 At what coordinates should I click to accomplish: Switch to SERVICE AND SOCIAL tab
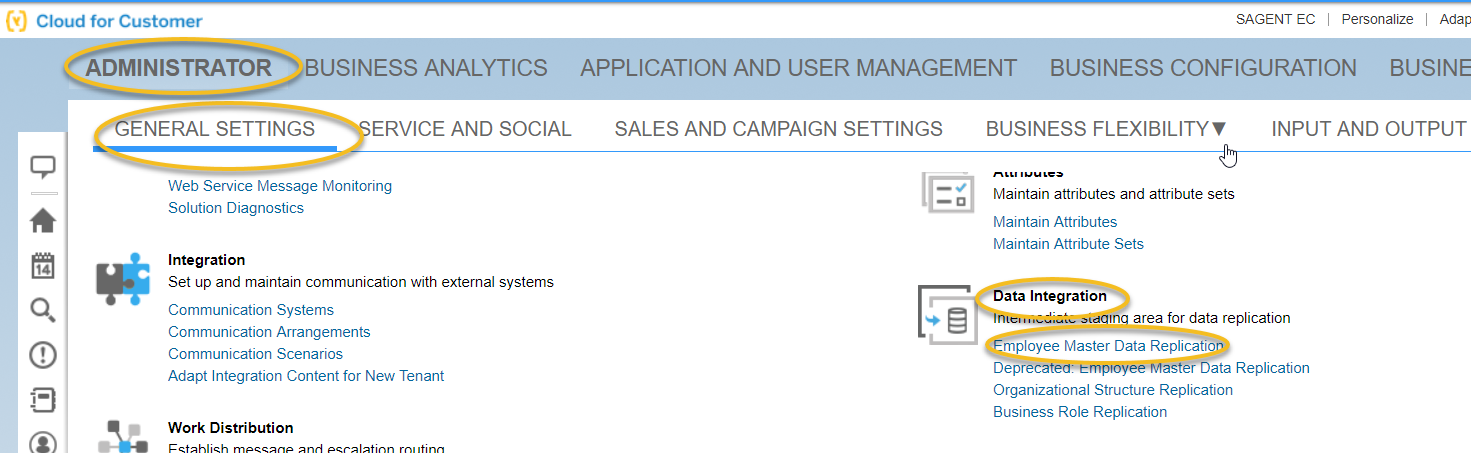(x=465, y=129)
